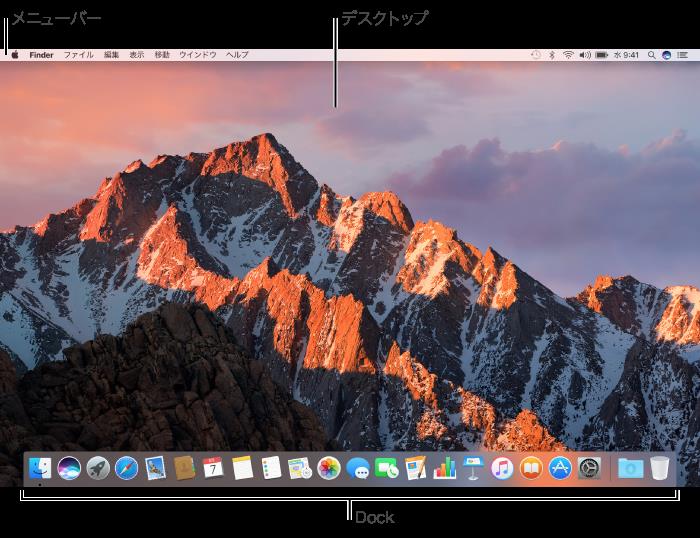The width and height of the screenshot is (700, 538).
Task: Launch Safari compass icon in Dock
Action: click(x=126, y=468)
